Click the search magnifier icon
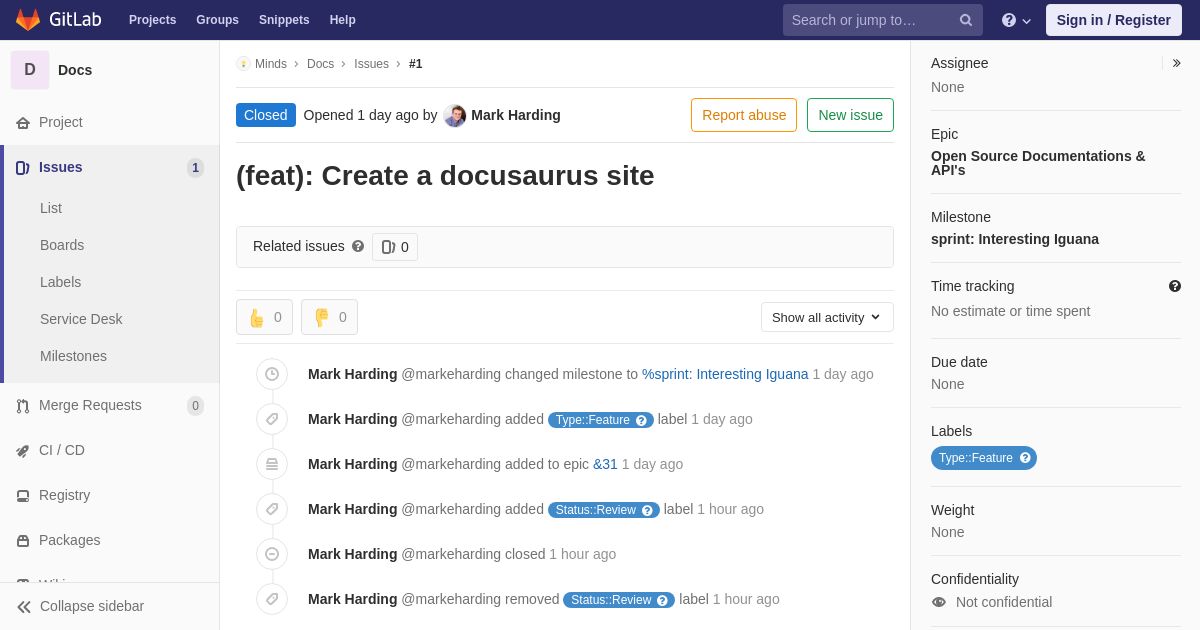The width and height of the screenshot is (1200, 630). (966, 20)
